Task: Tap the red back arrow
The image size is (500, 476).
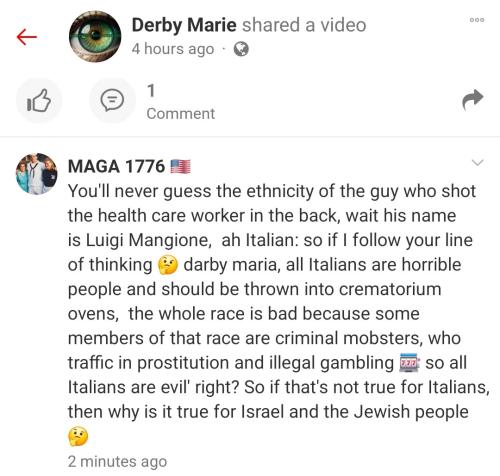Action: pyautogui.click(x=27, y=37)
